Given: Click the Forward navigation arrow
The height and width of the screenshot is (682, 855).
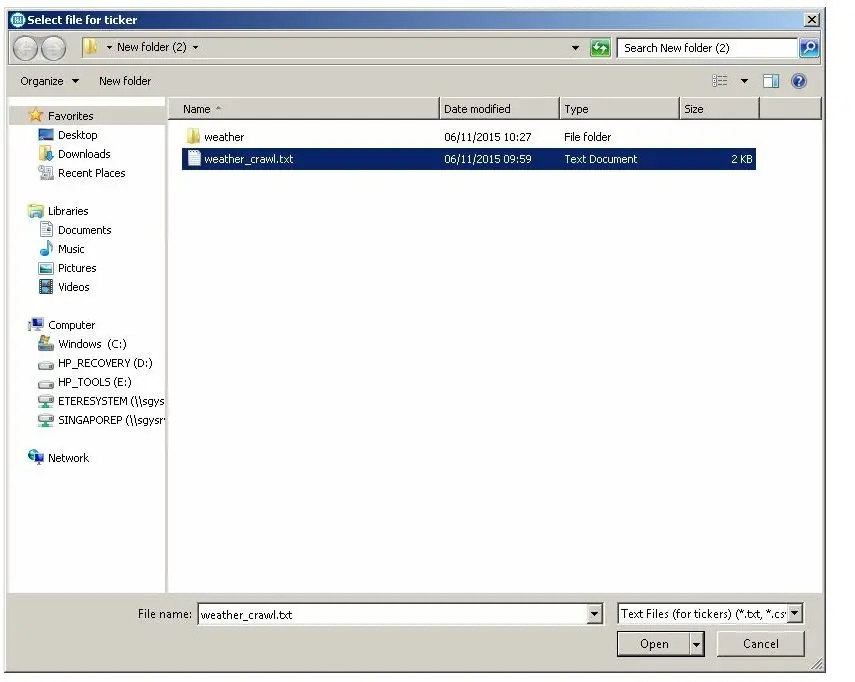Looking at the screenshot, I should click(x=53, y=48).
